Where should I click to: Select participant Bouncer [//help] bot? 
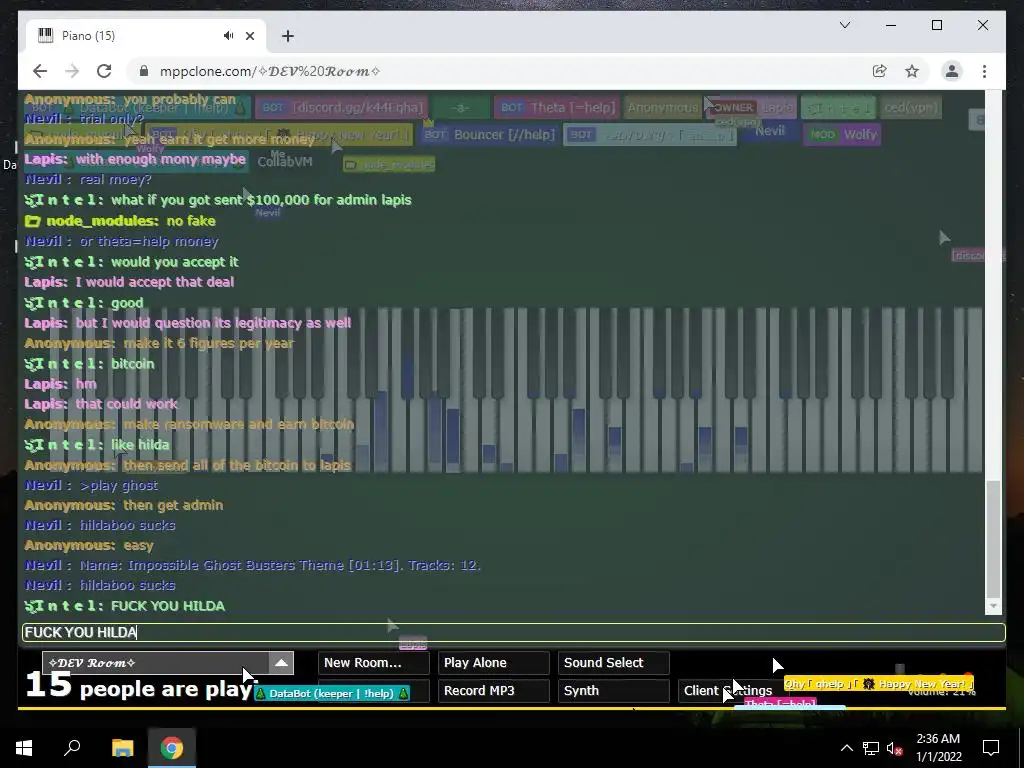point(488,135)
